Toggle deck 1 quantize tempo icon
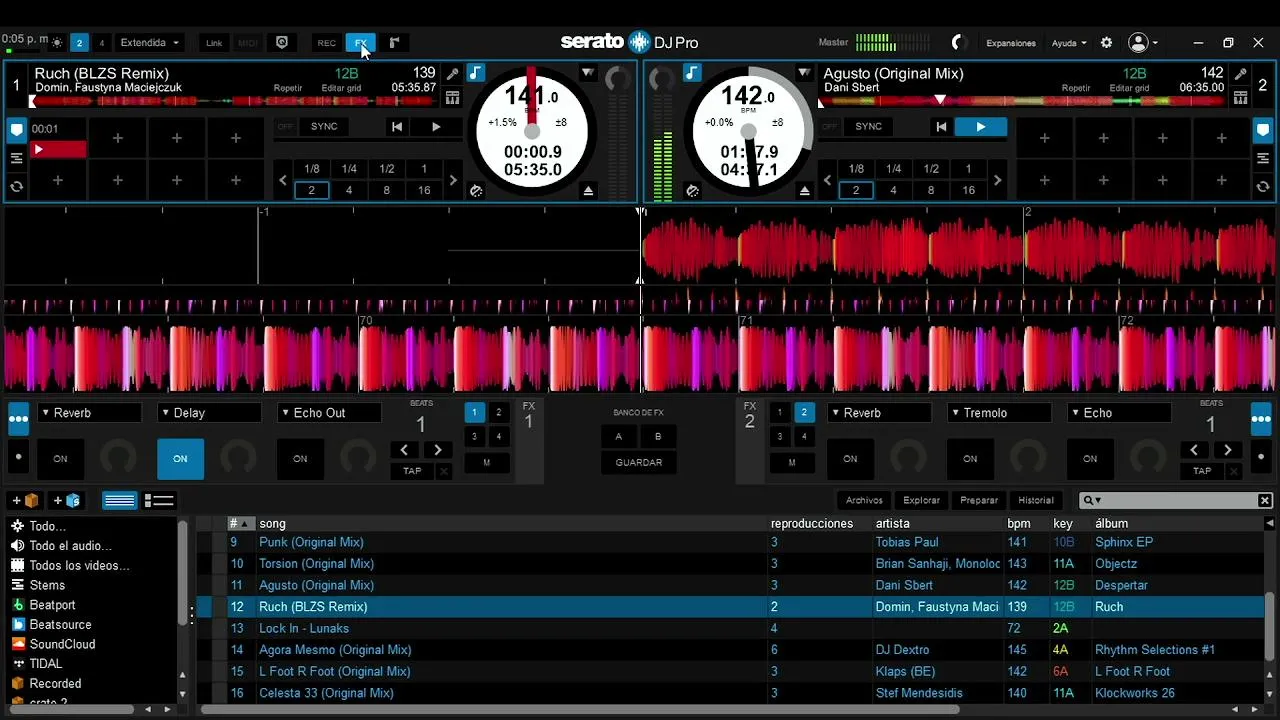1280x720 pixels. click(x=476, y=191)
